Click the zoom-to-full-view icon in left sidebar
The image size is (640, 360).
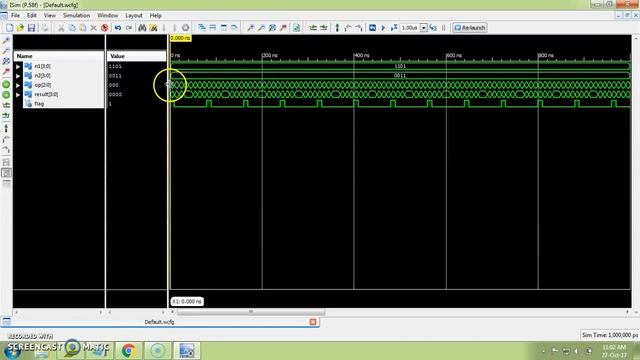[x=6, y=61]
